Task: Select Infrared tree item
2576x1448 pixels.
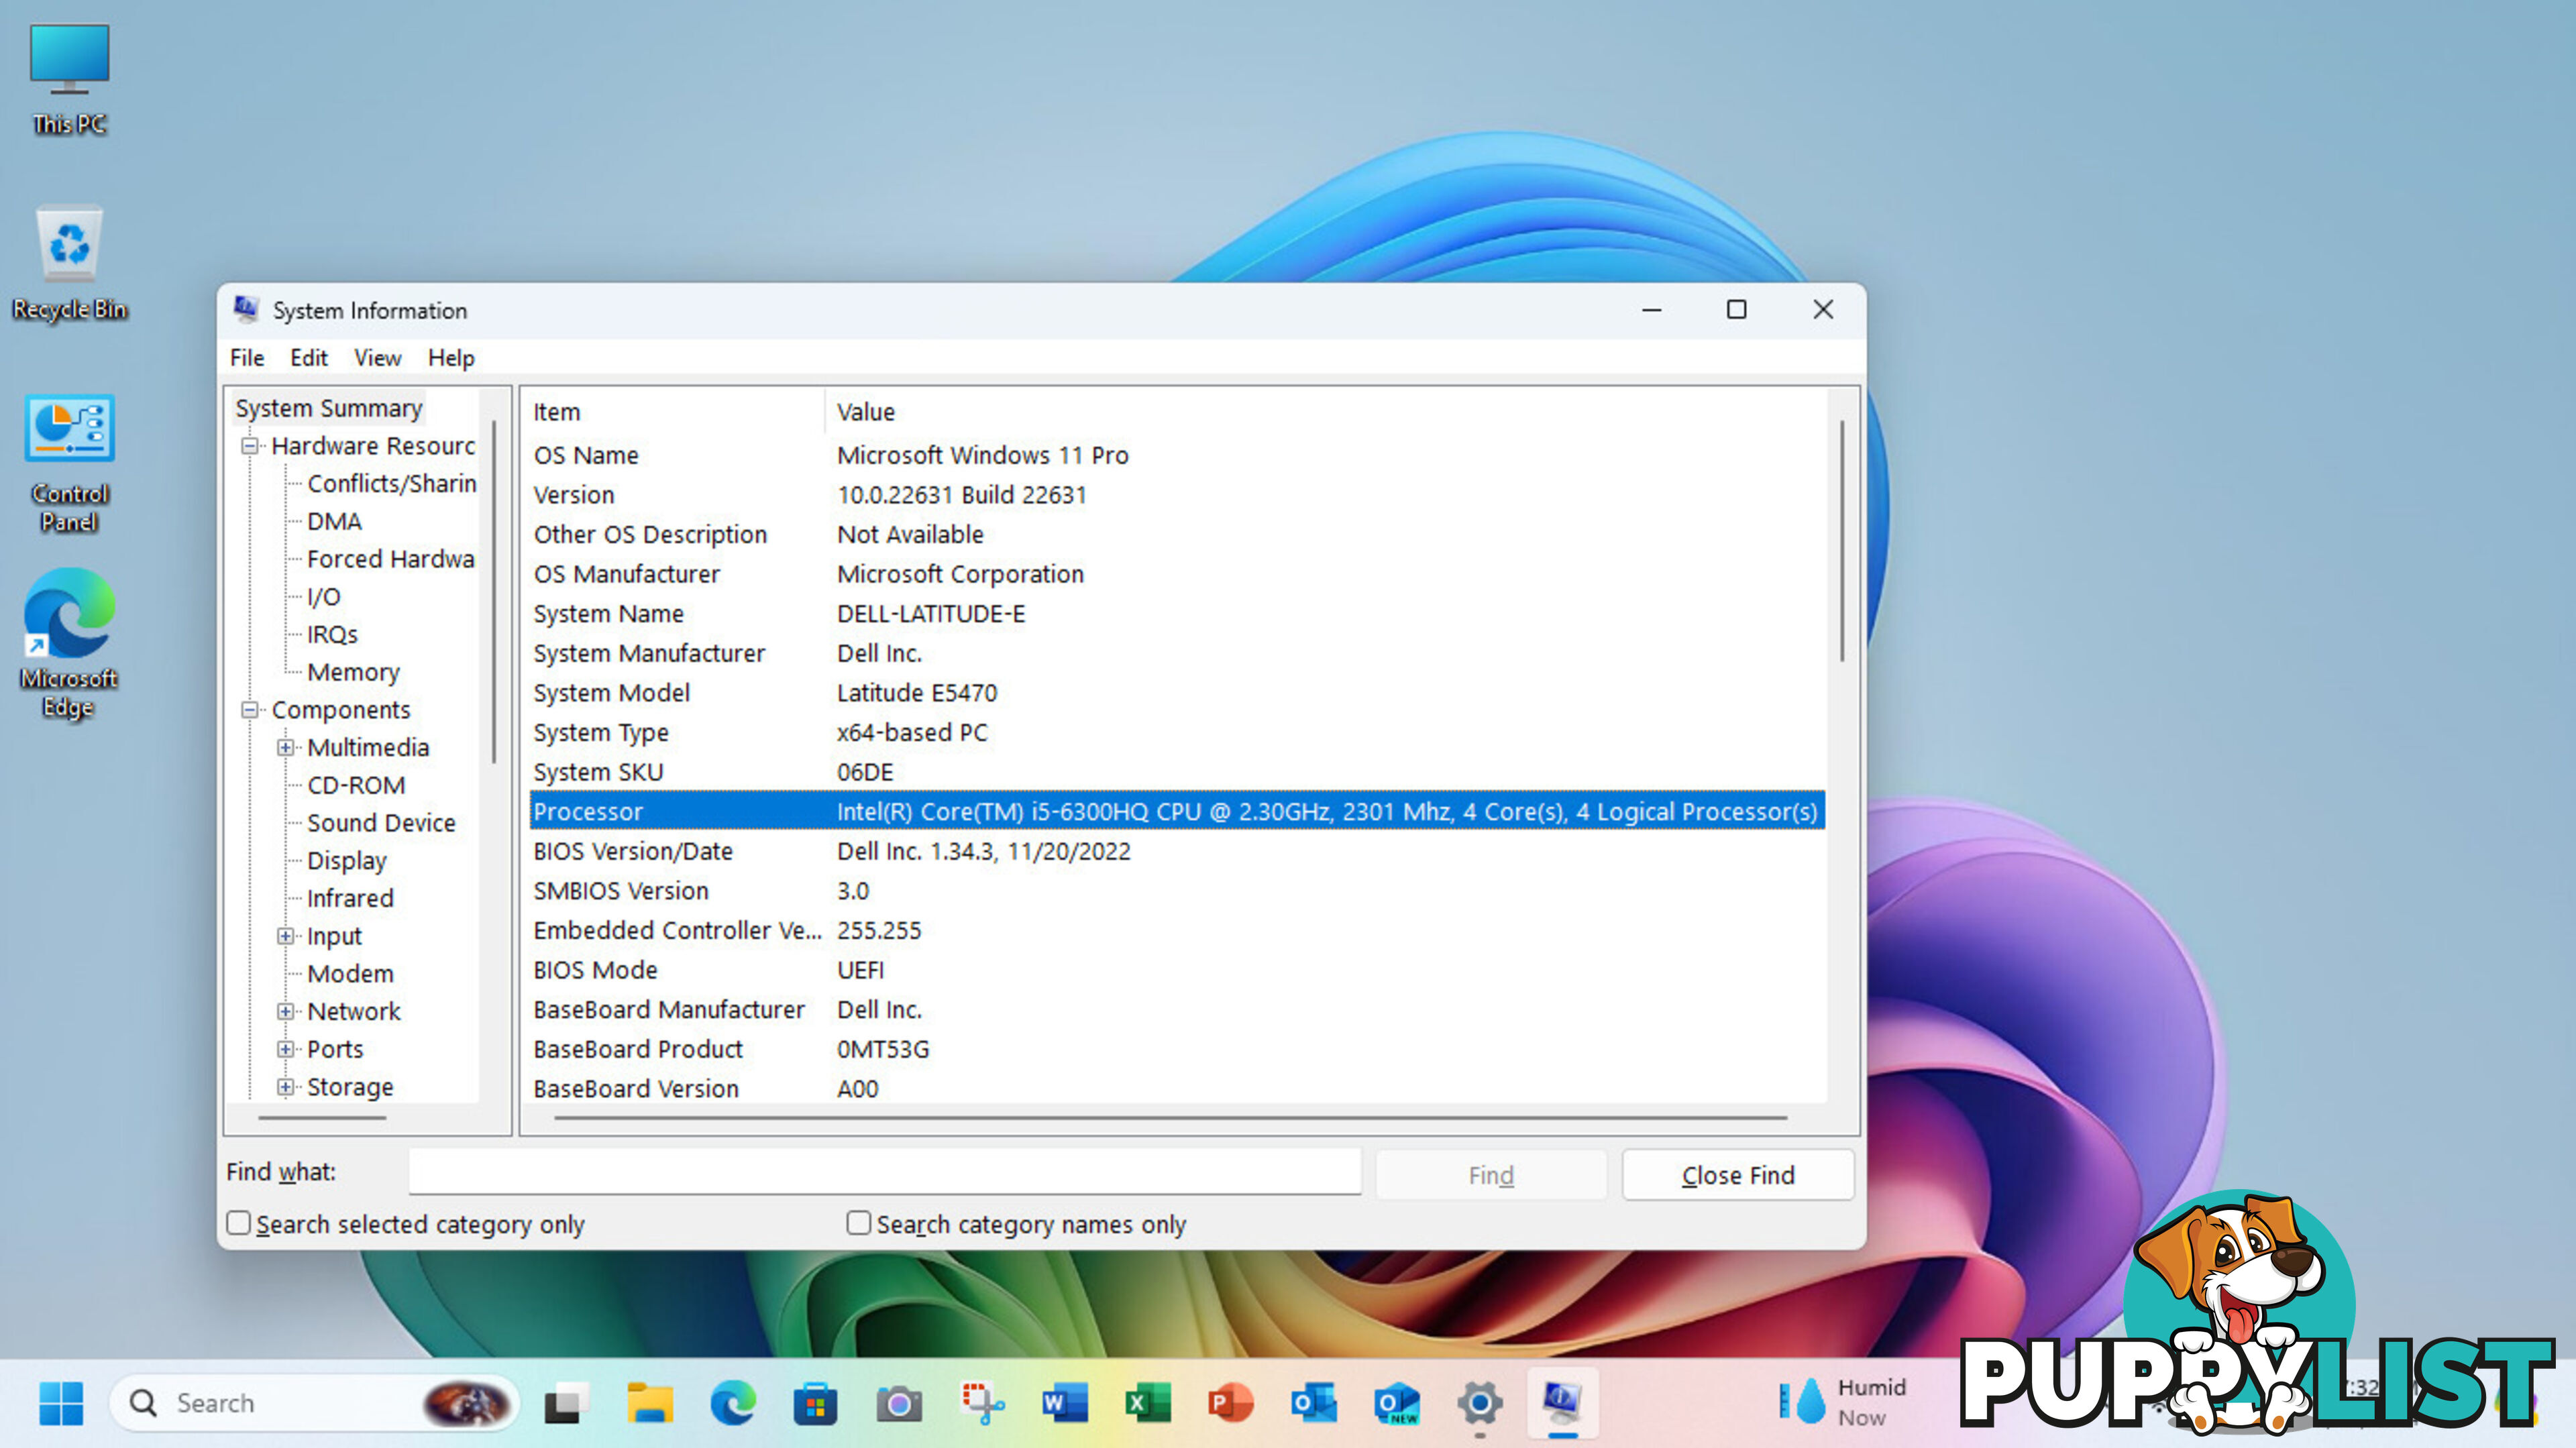Action: [350, 898]
